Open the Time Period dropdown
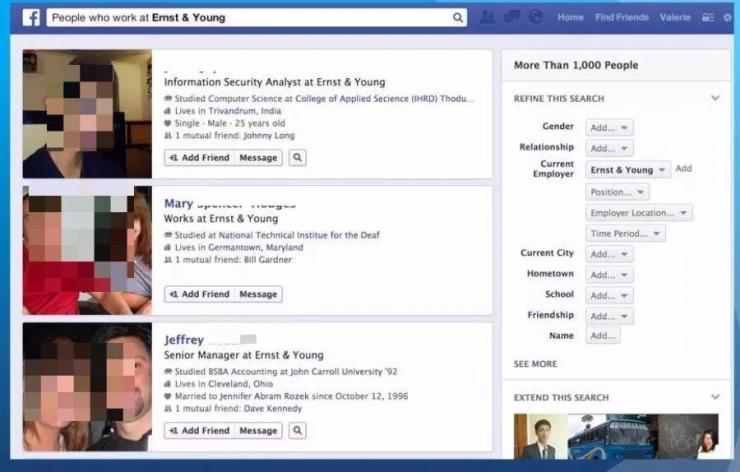Image resolution: width=740 pixels, height=472 pixels. tap(625, 233)
